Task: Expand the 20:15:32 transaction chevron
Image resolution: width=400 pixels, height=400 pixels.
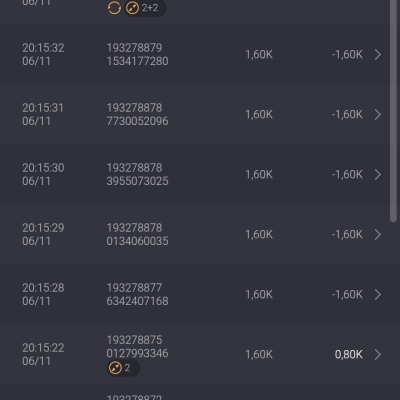Action: (378, 55)
